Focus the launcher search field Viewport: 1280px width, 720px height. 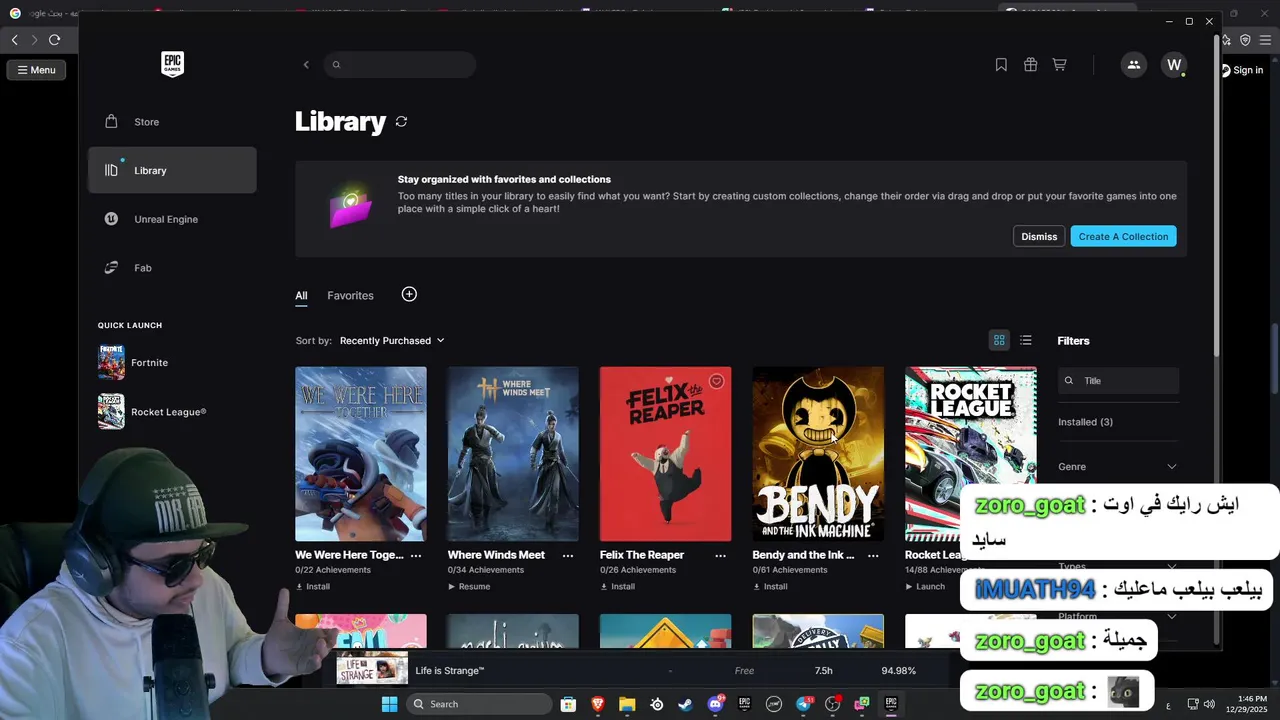400,65
